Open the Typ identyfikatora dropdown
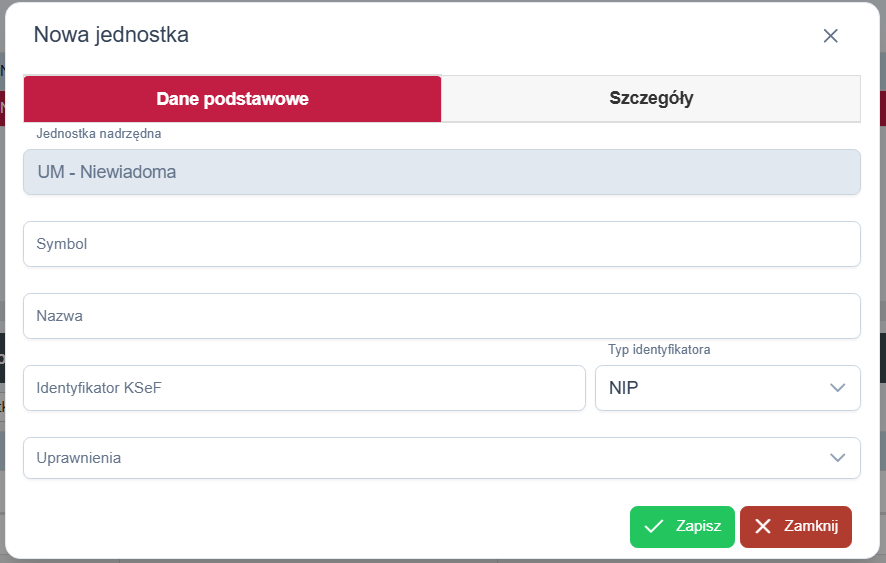This screenshot has height=563, width=886. [x=727, y=388]
